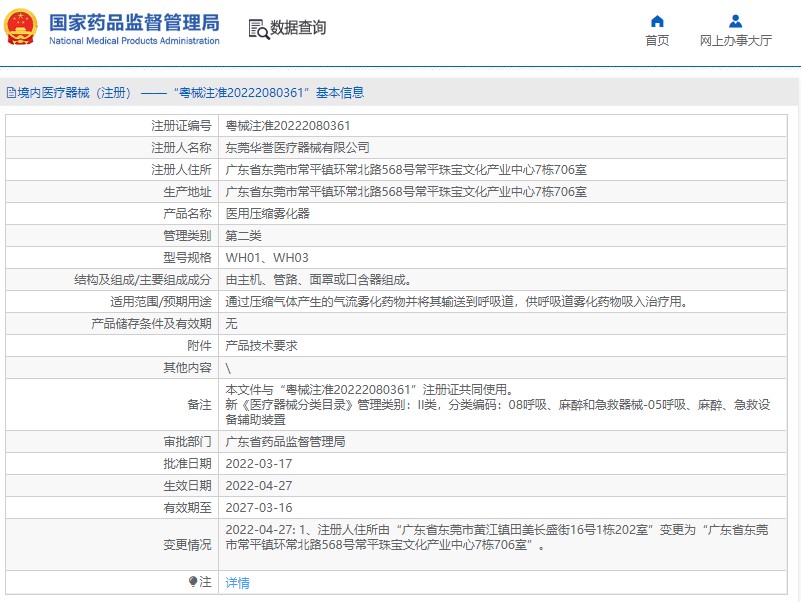Click the national emblem logo of NMPA

click(22, 29)
